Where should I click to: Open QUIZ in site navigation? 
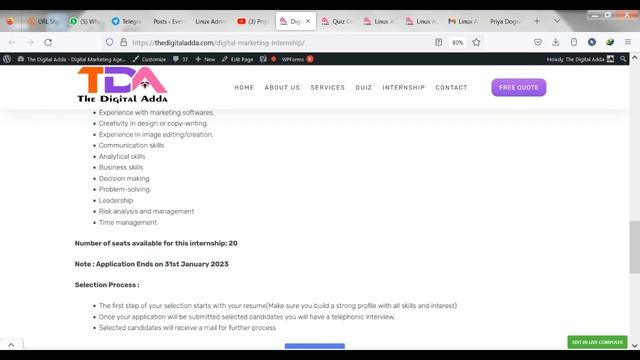[363, 87]
